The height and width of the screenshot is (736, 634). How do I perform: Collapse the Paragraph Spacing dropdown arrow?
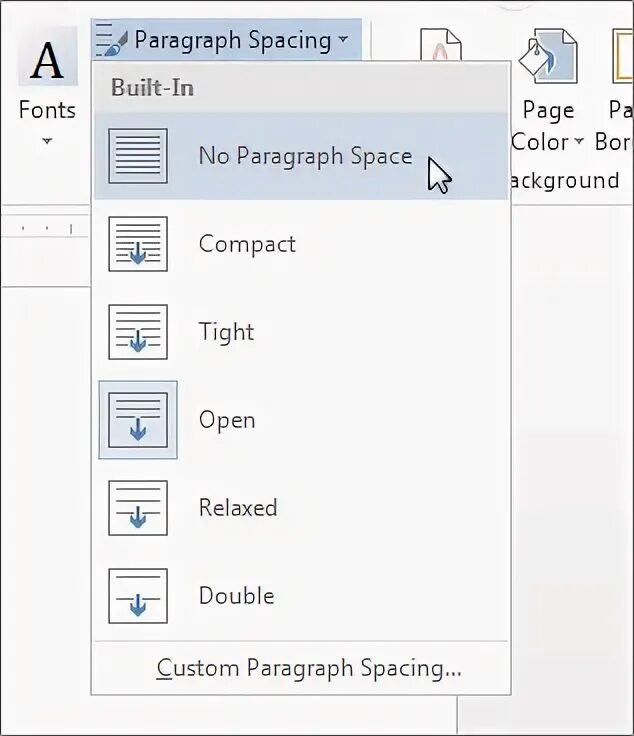tap(344, 39)
